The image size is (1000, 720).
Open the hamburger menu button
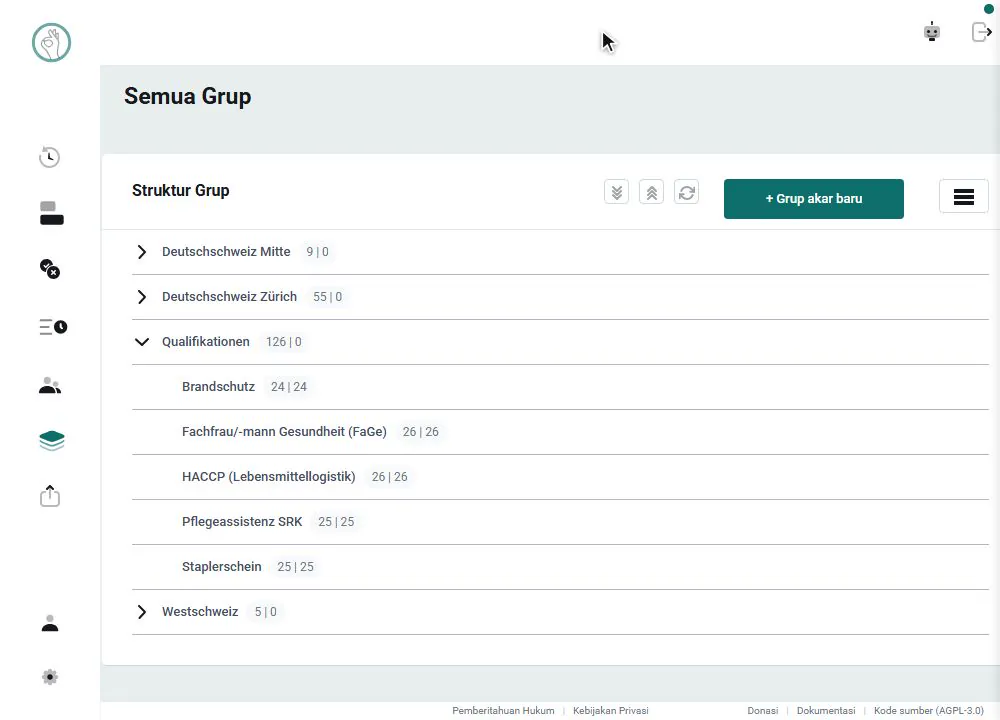click(964, 197)
